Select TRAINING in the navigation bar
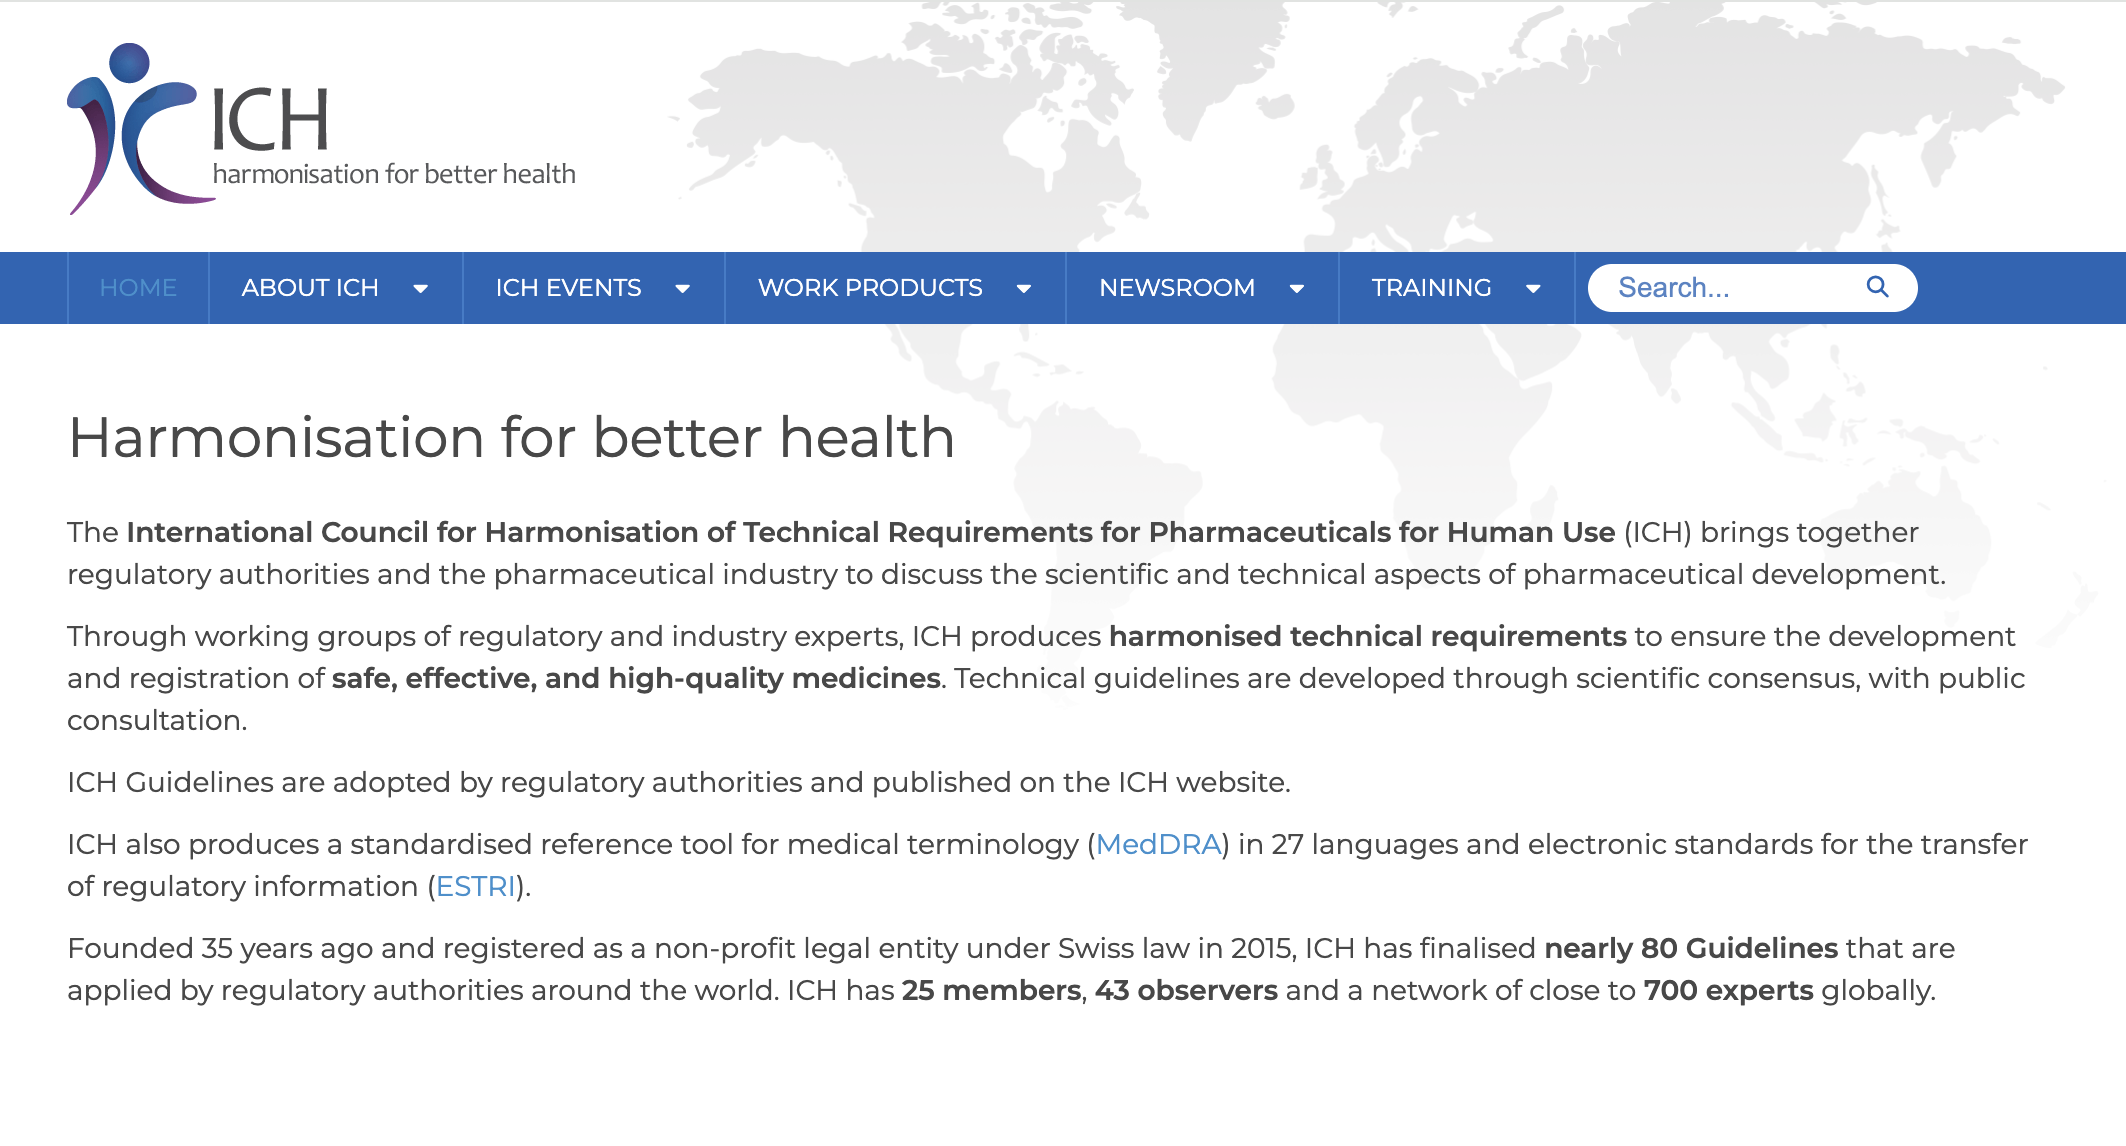This screenshot has width=2126, height=1146. tap(1431, 288)
